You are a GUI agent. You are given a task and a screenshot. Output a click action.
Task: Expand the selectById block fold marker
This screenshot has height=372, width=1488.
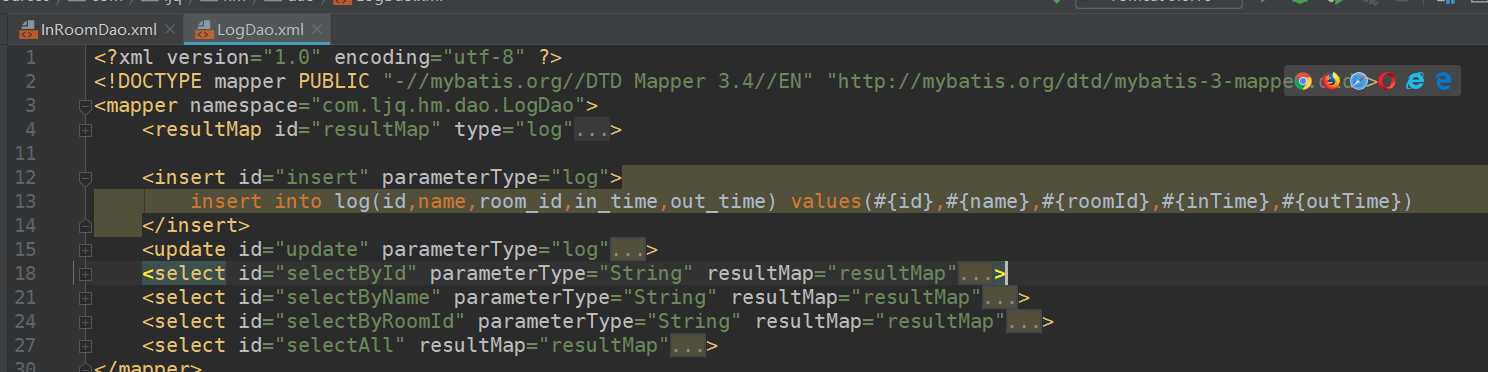click(x=85, y=273)
